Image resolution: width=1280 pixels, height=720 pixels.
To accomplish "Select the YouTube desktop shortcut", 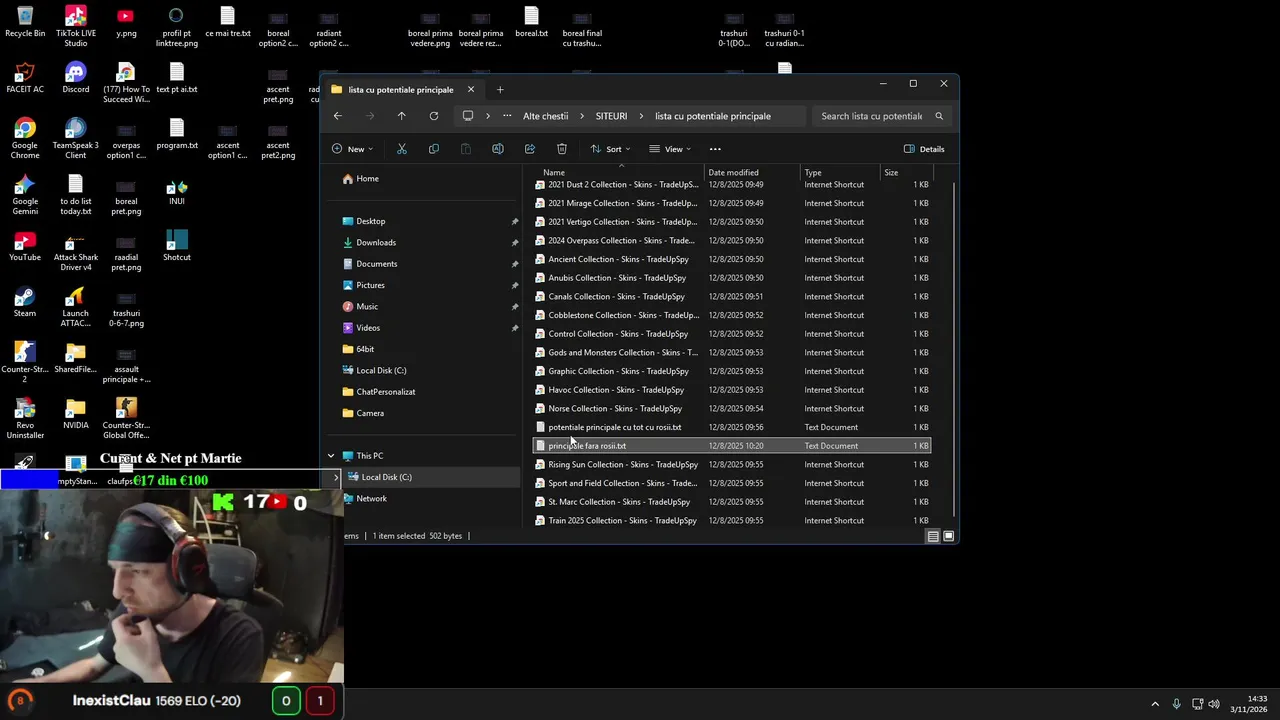I will tap(25, 246).
